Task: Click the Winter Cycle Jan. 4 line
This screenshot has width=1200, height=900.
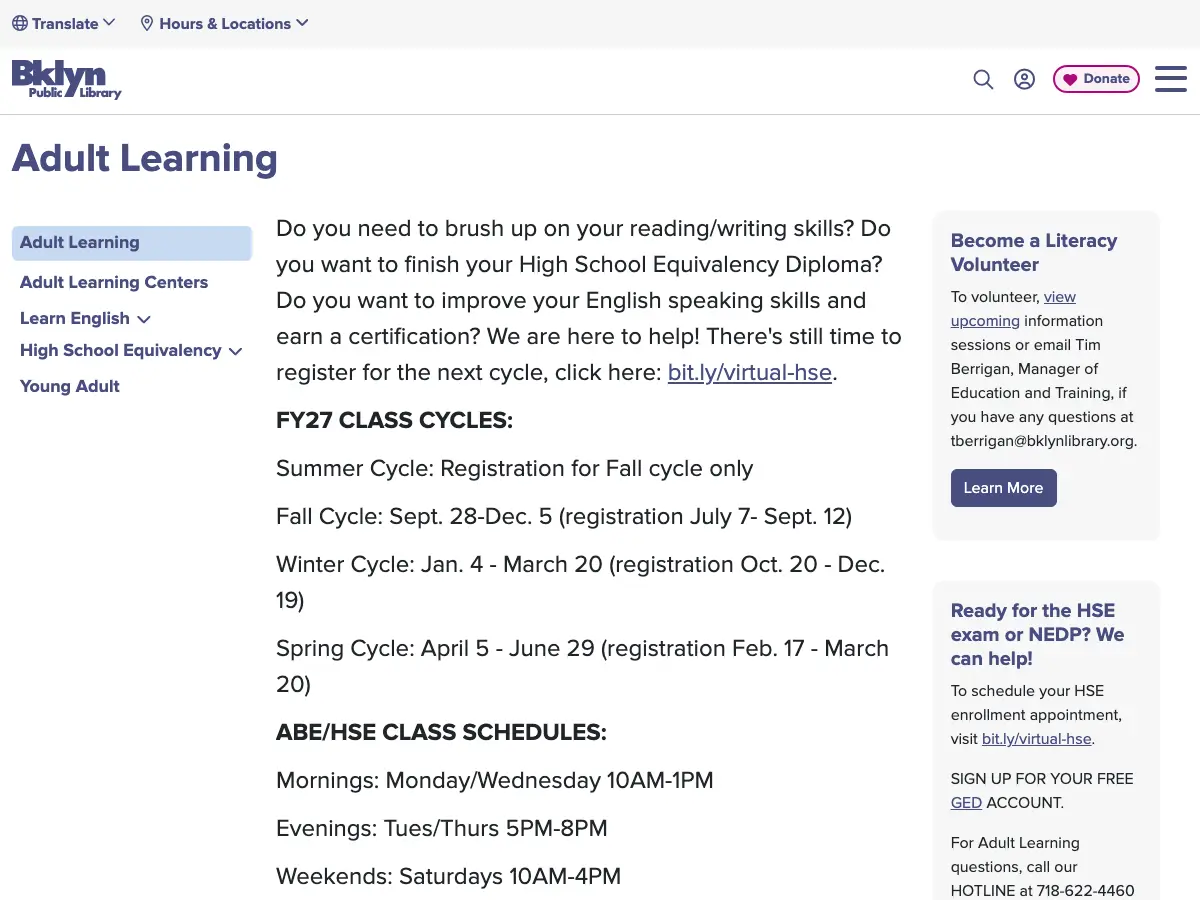Action: point(580,582)
